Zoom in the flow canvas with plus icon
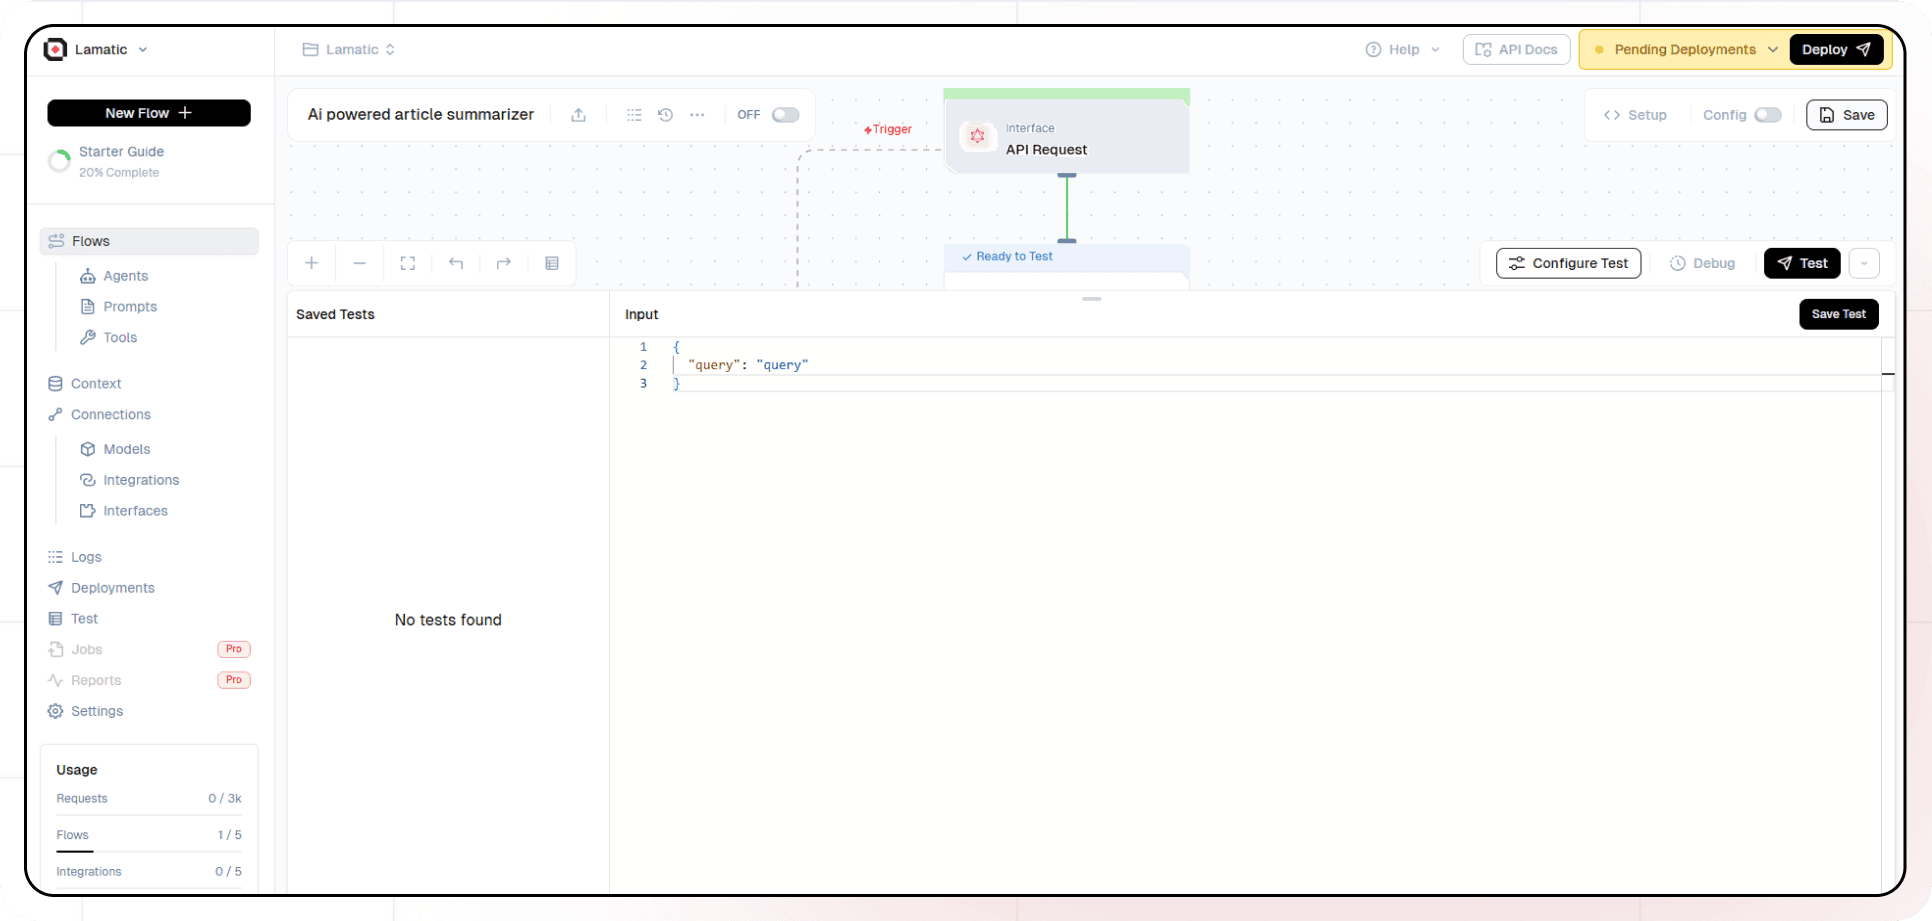The image size is (1932, 921). pos(311,263)
